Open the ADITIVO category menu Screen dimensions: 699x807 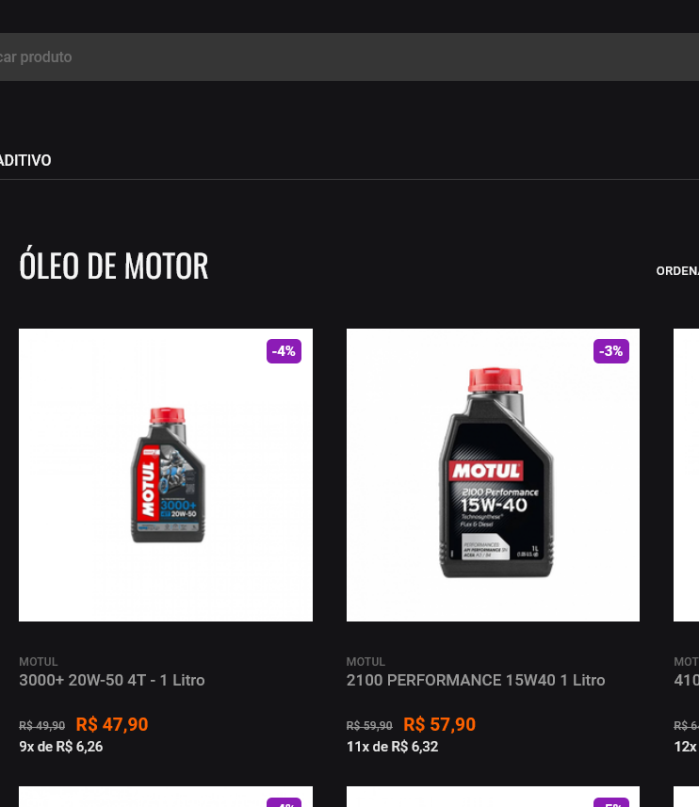(25, 160)
